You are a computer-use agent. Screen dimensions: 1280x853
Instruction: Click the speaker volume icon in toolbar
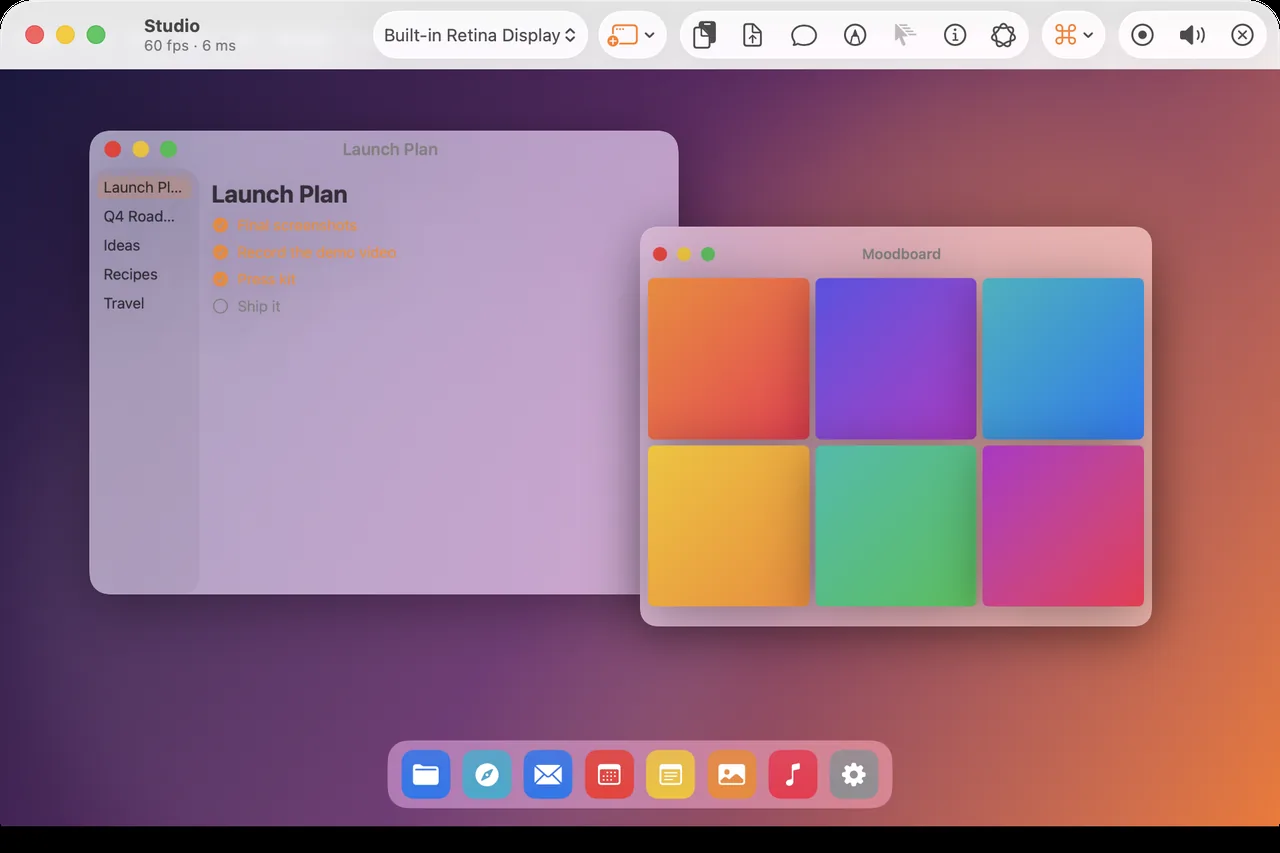click(1192, 35)
